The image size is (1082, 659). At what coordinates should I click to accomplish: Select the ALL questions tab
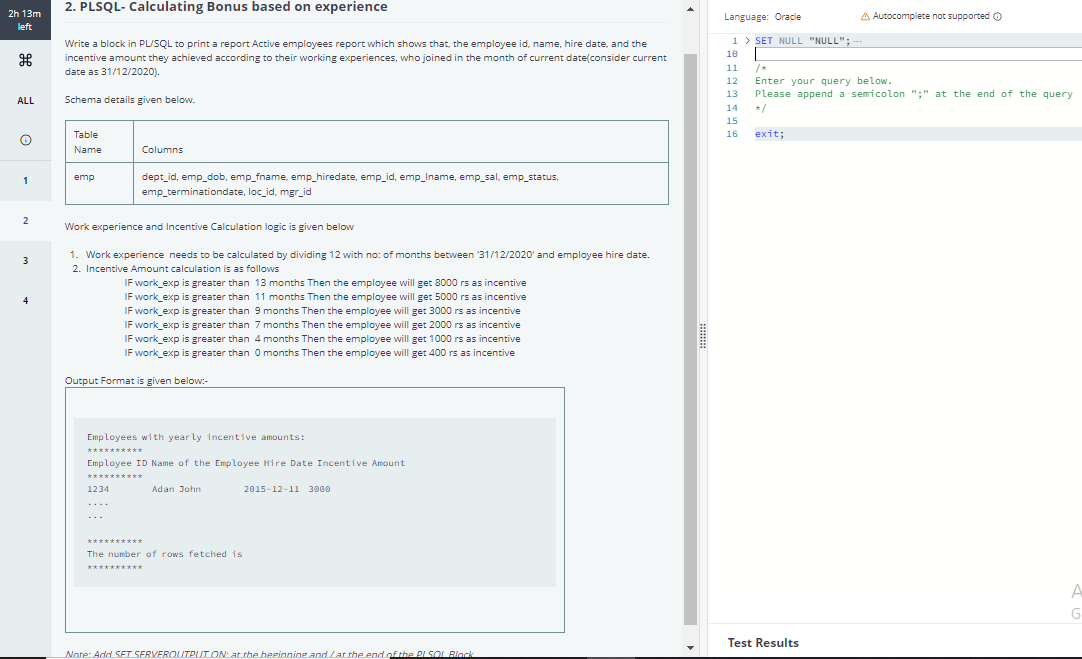coord(25,100)
